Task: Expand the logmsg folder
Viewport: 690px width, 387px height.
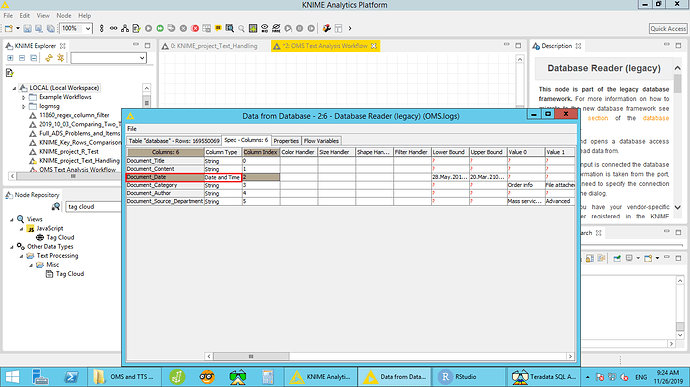Action: [24, 107]
